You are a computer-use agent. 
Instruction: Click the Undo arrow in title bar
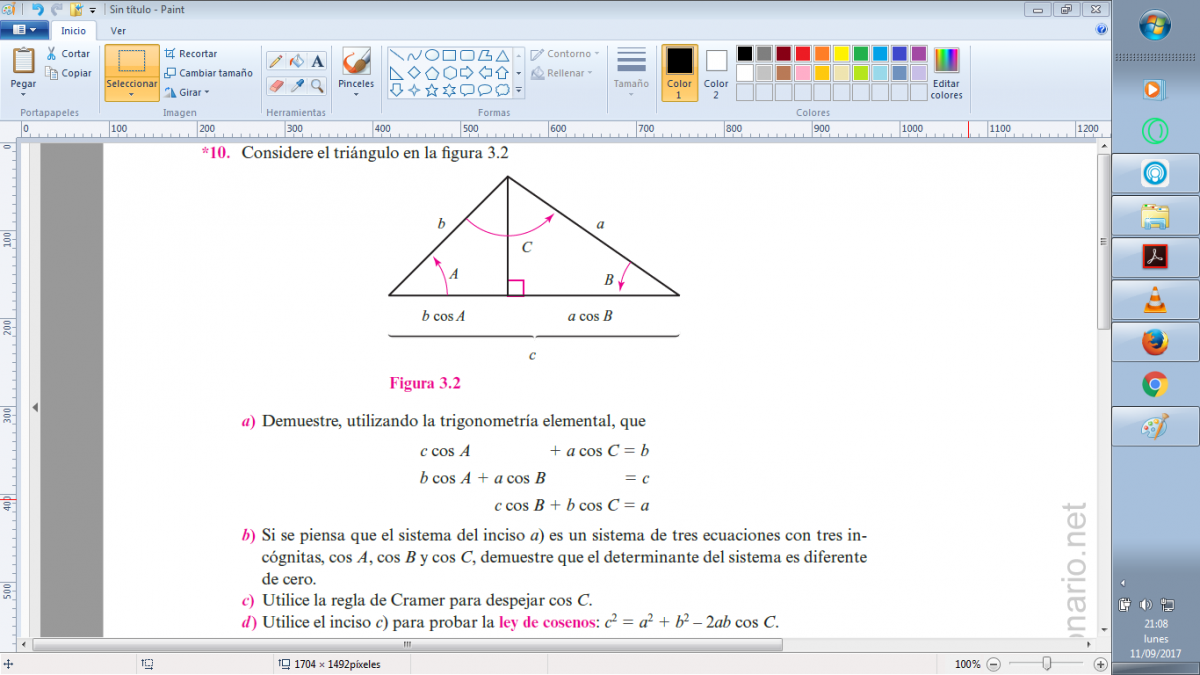pos(38,9)
